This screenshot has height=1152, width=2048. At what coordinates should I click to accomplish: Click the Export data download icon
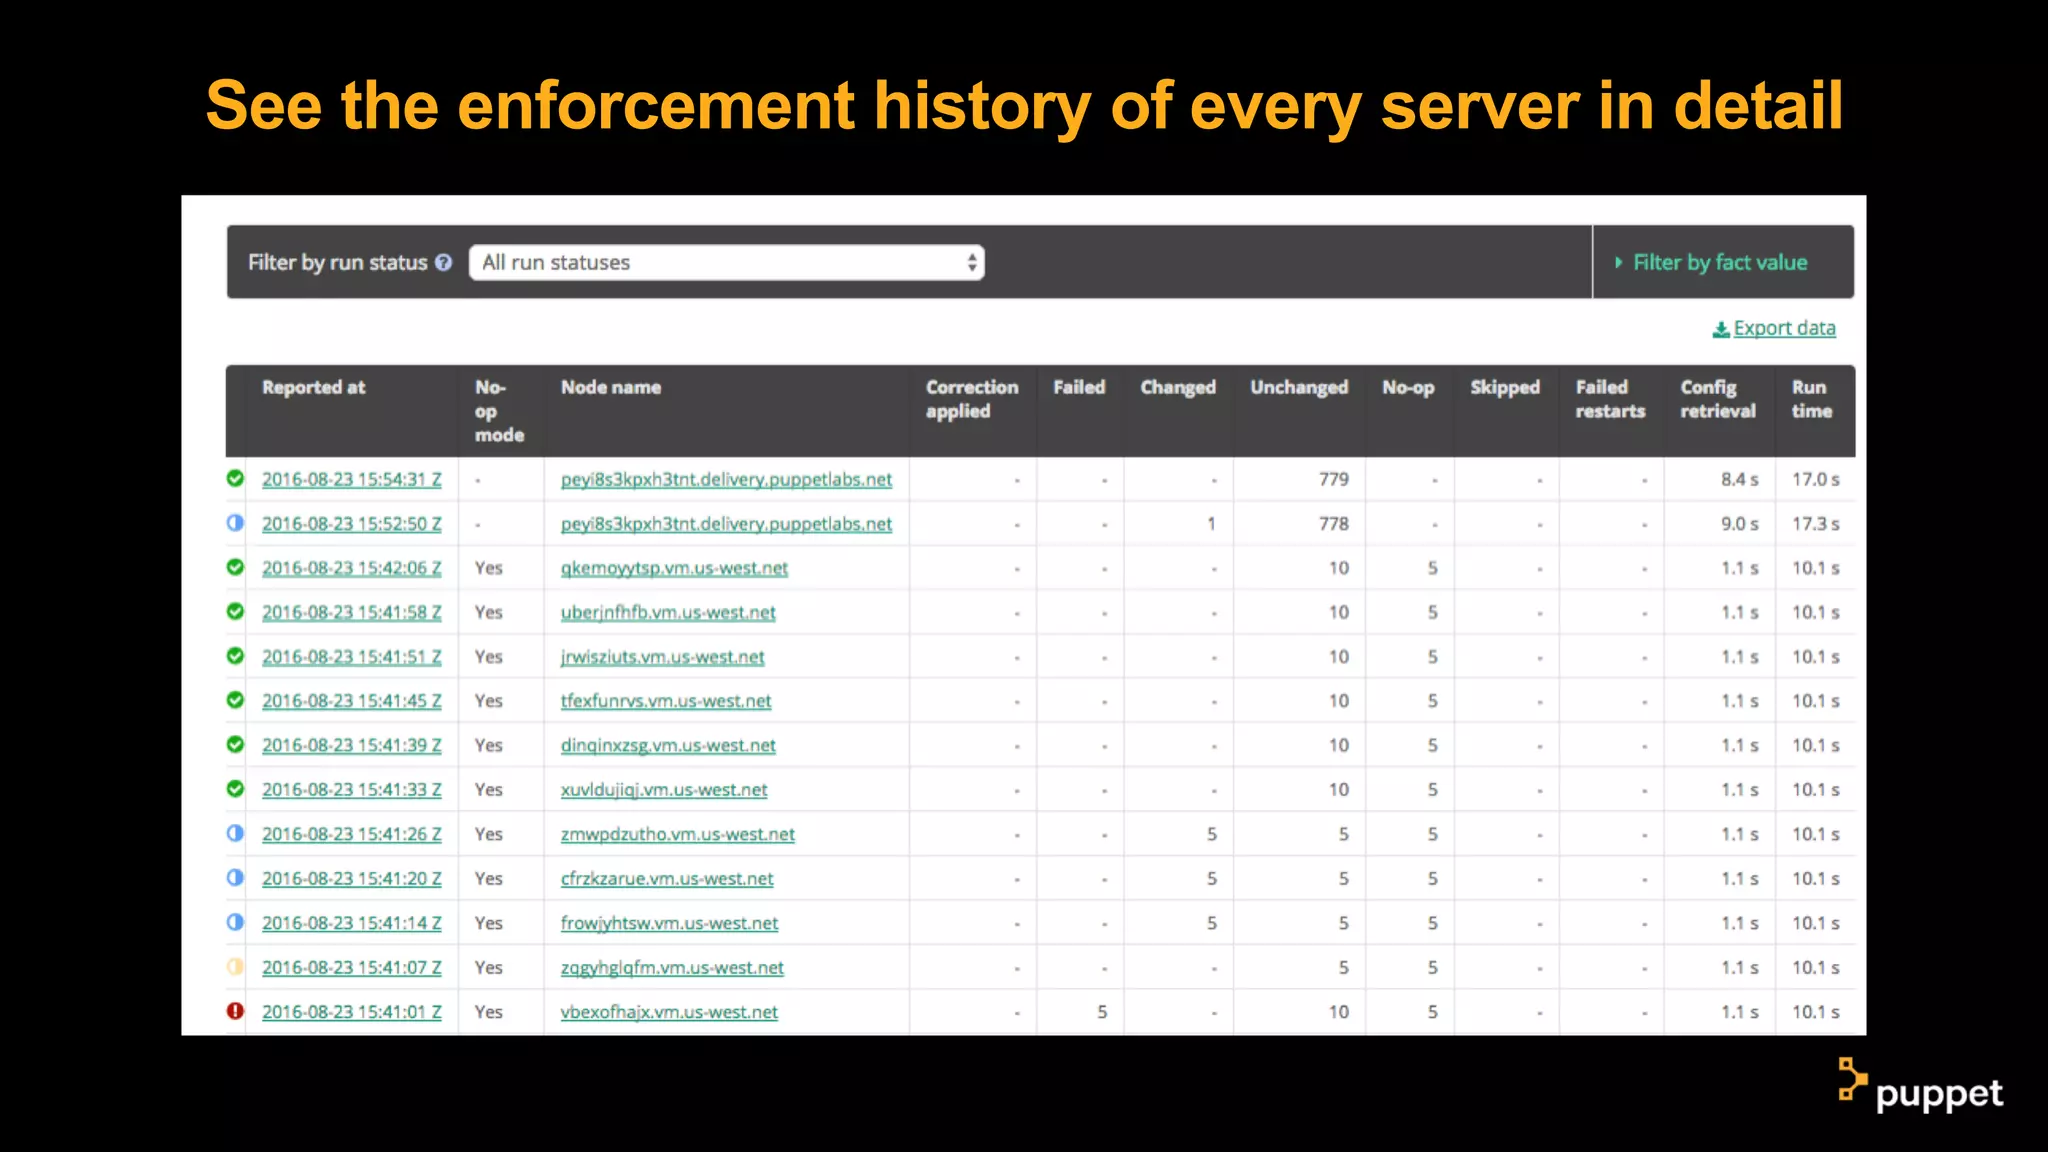1721,329
